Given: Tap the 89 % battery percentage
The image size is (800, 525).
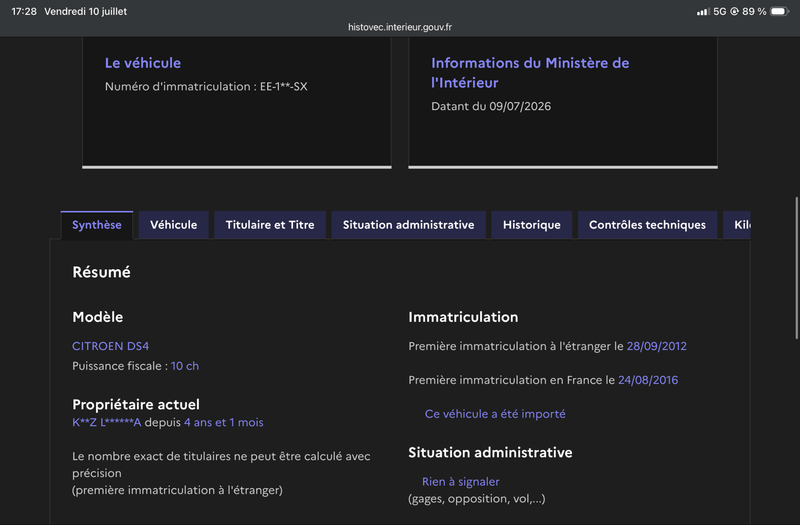Looking at the screenshot, I should click(x=754, y=11).
